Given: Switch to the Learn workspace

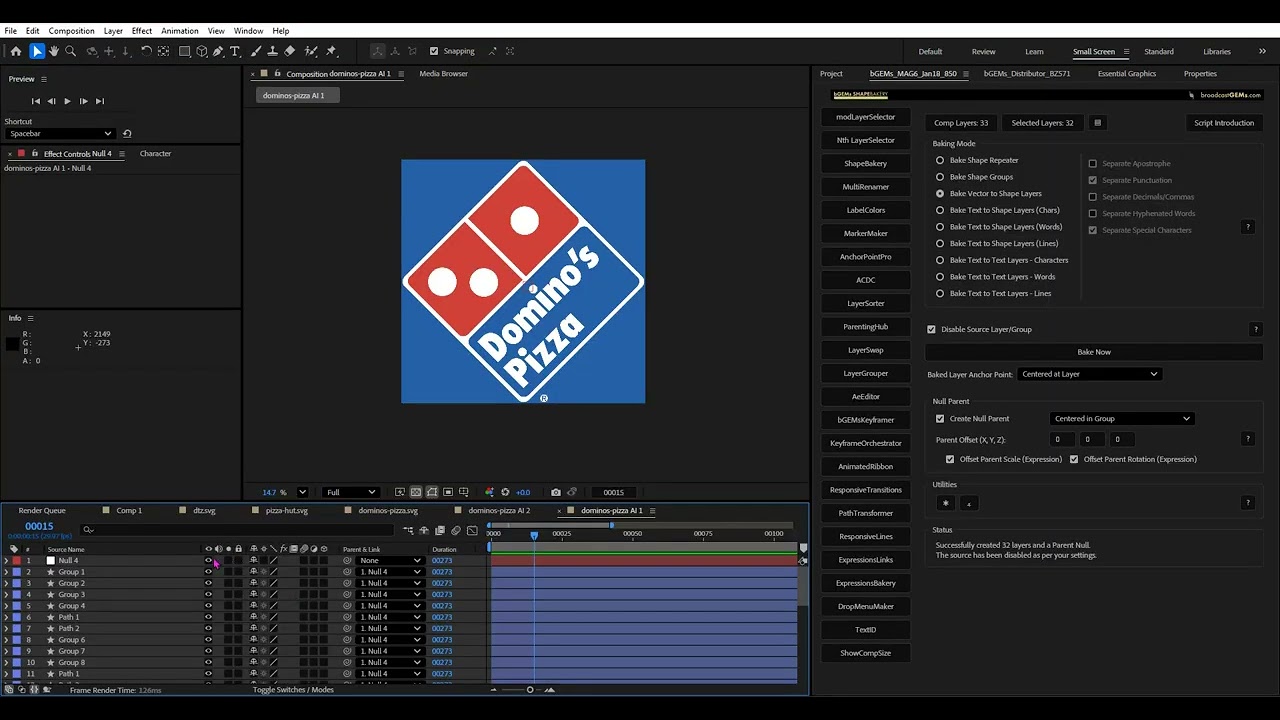Looking at the screenshot, I should point(1034,51).
